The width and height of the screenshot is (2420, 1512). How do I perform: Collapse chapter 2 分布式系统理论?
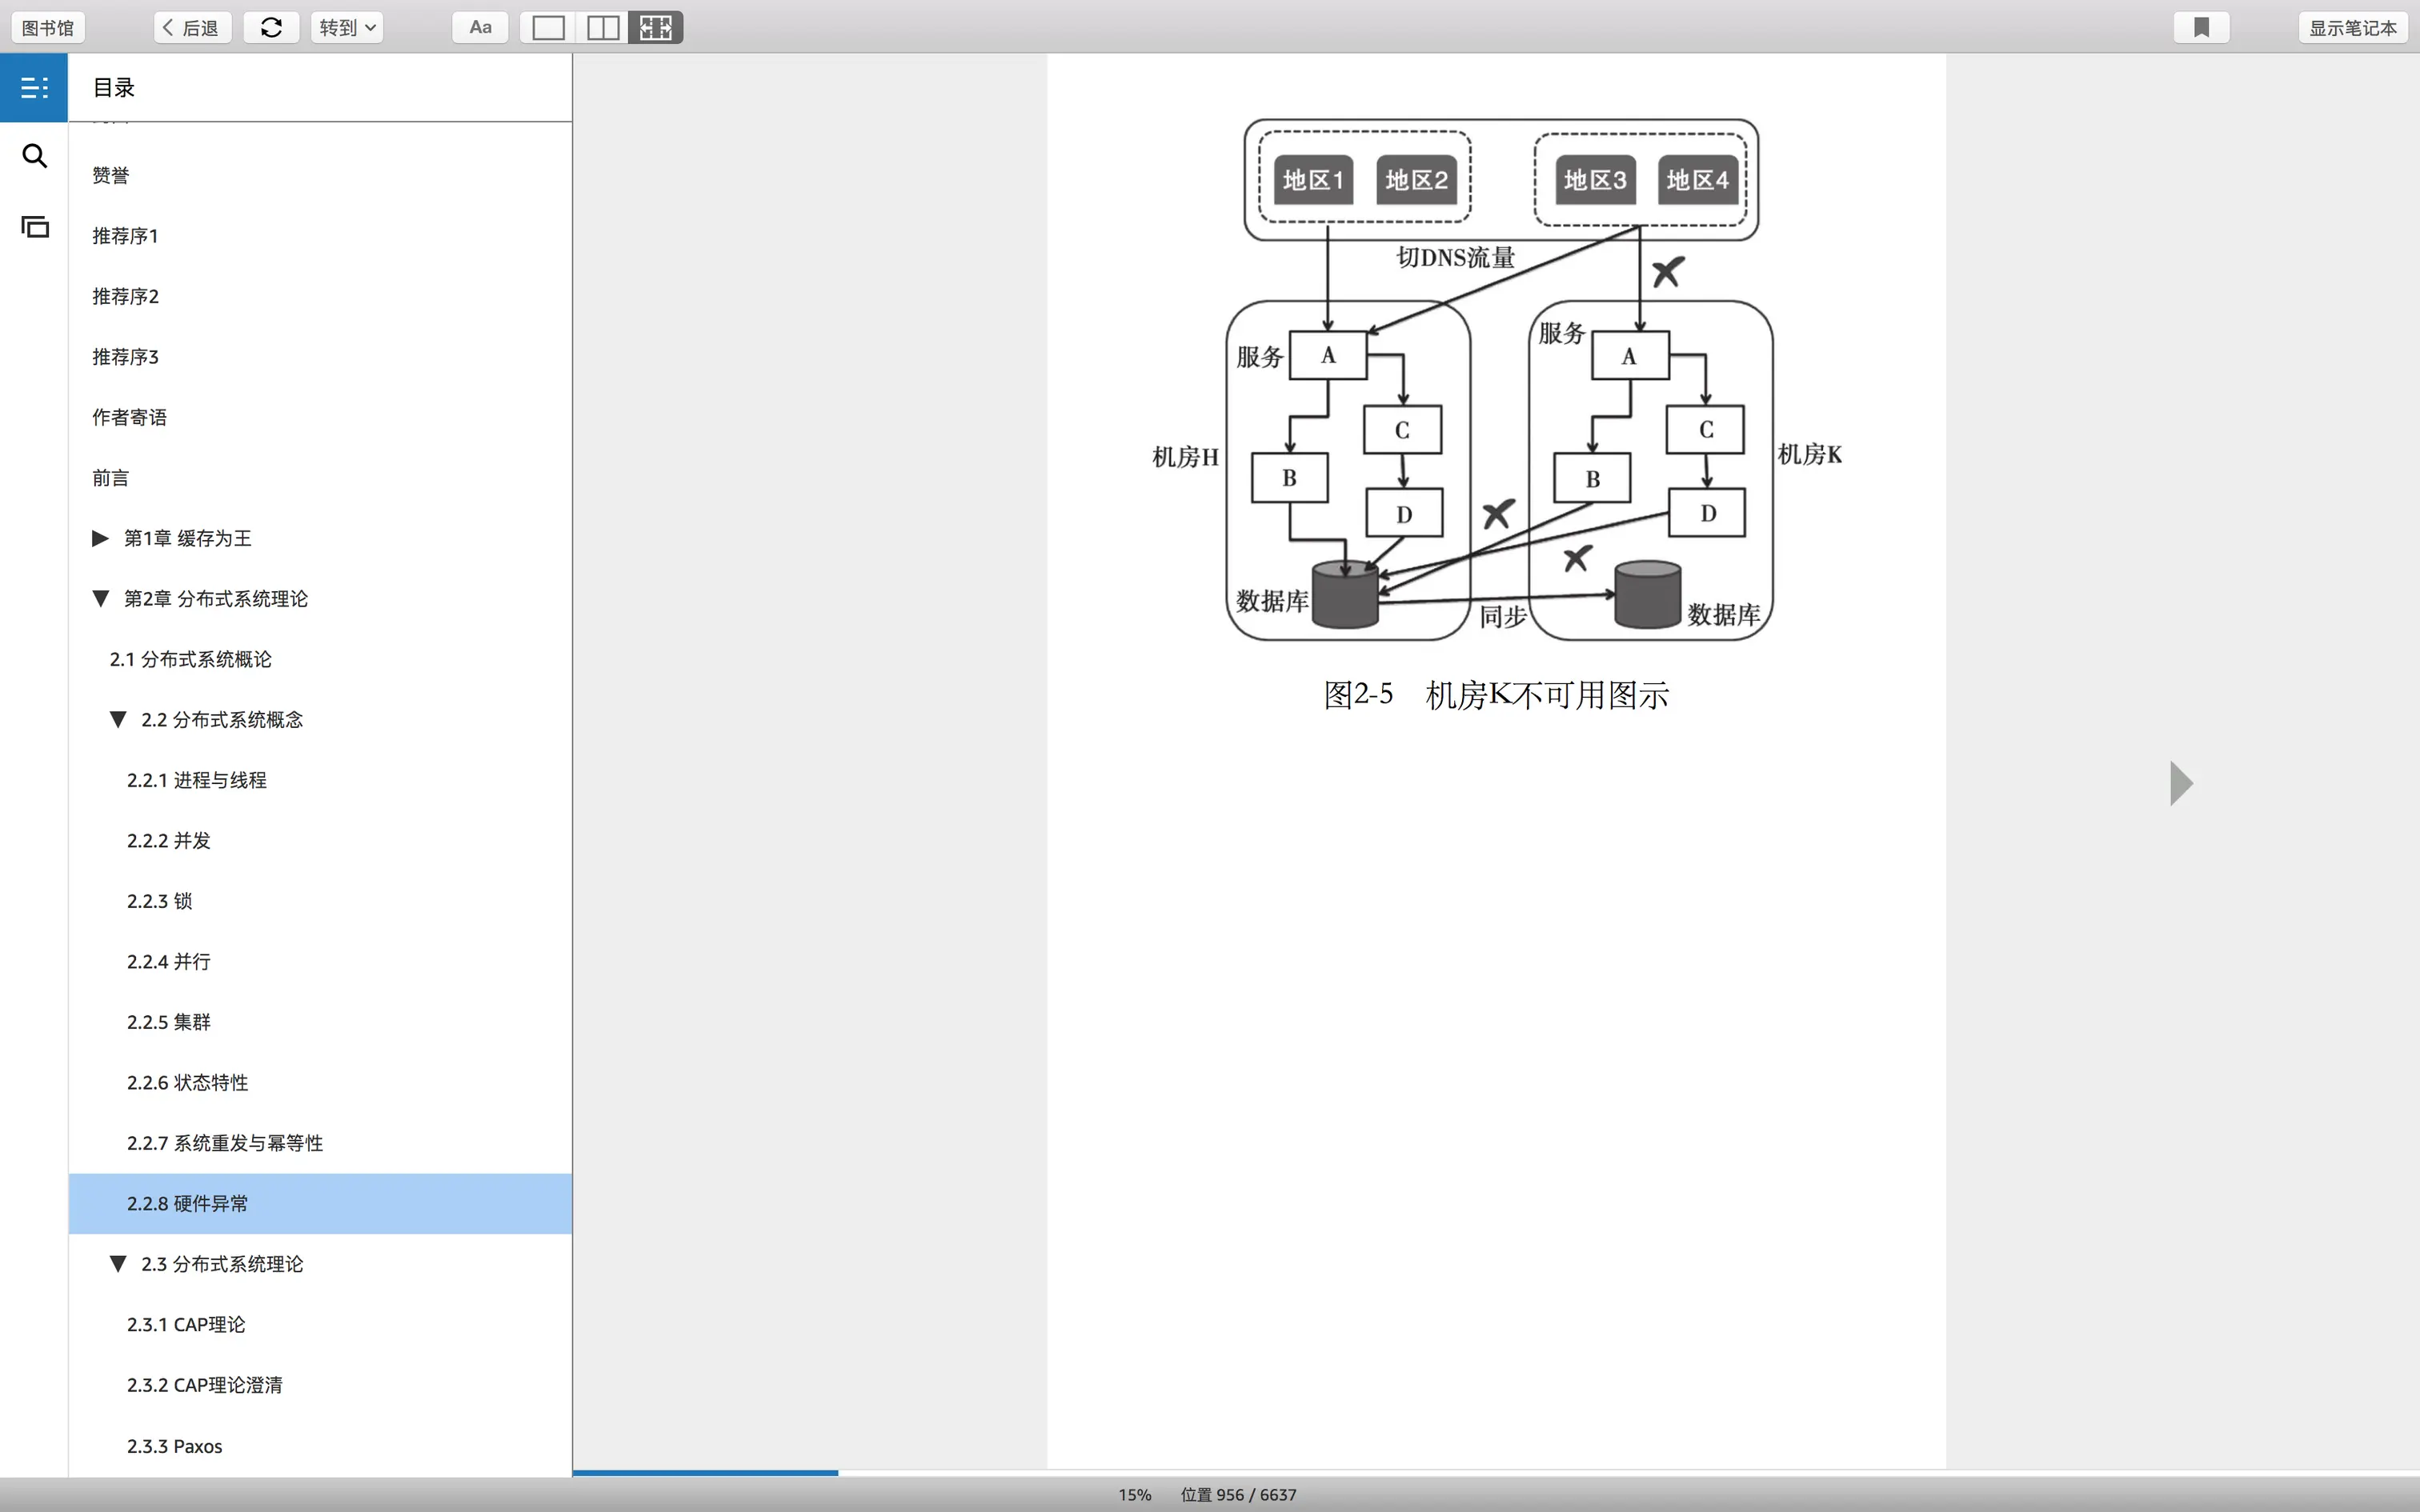pyautogui.click(x=100, y=599)
